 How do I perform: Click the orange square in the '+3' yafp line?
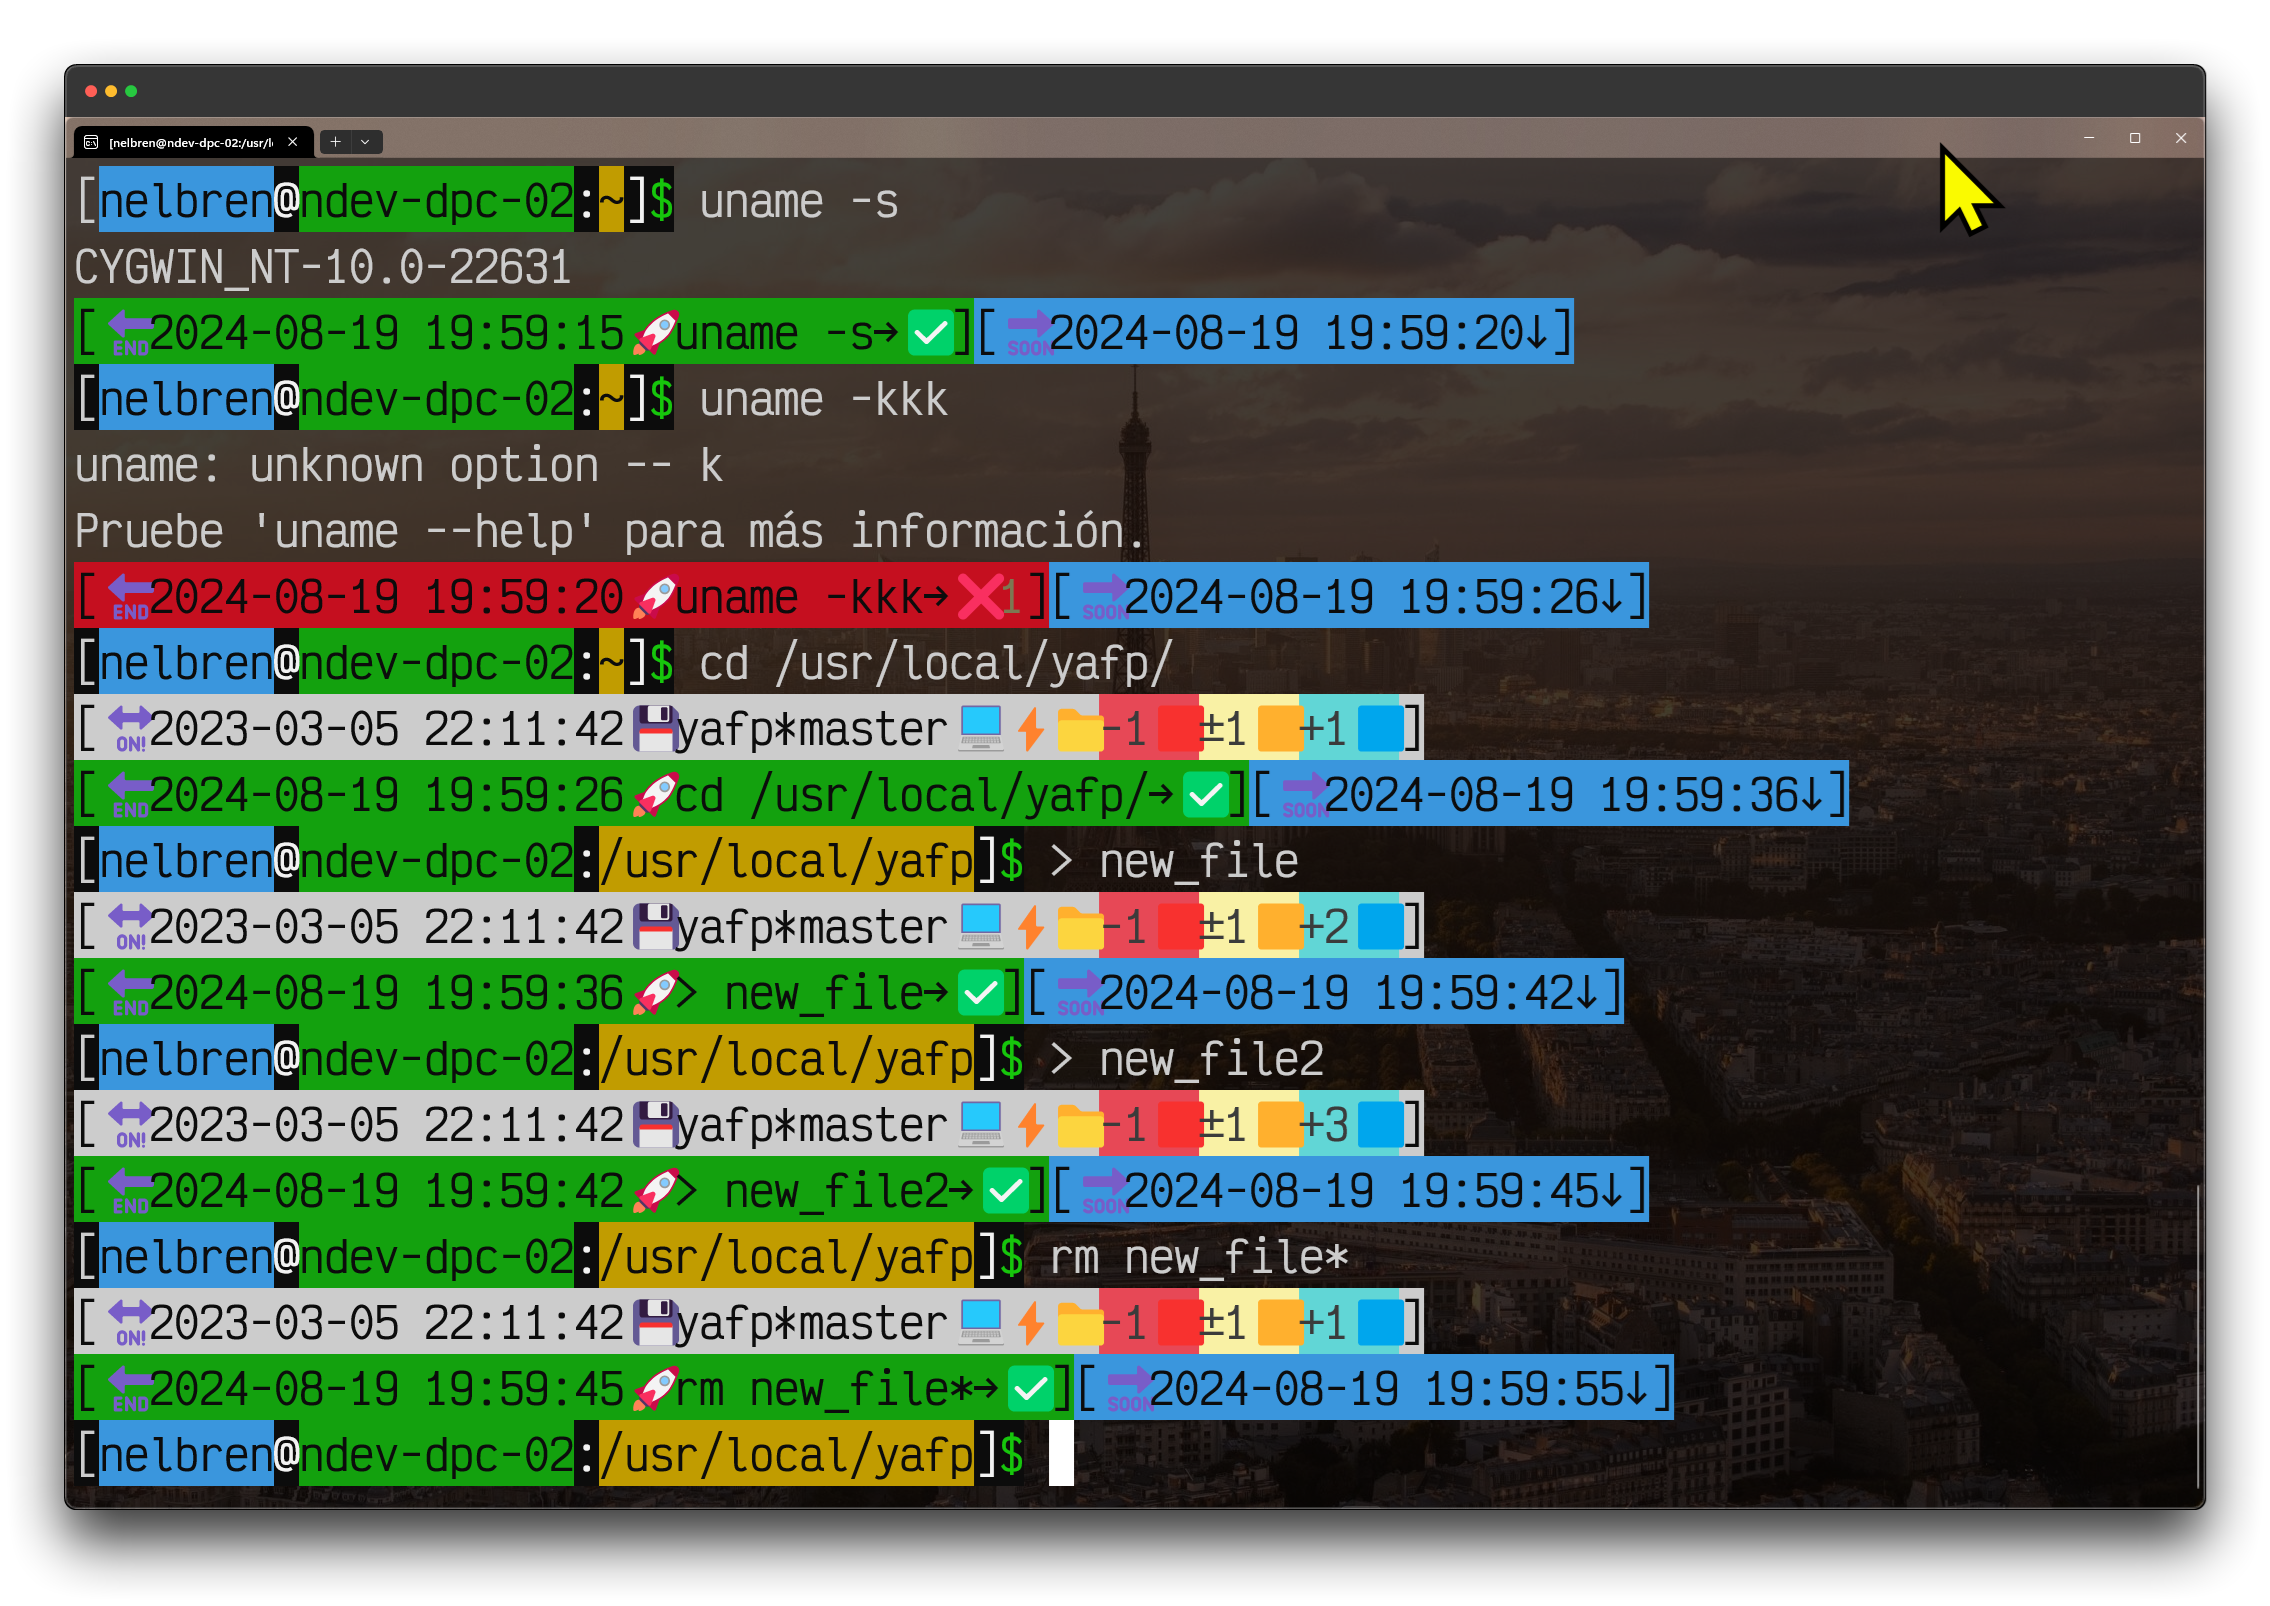click(x=1279, y=1124)
